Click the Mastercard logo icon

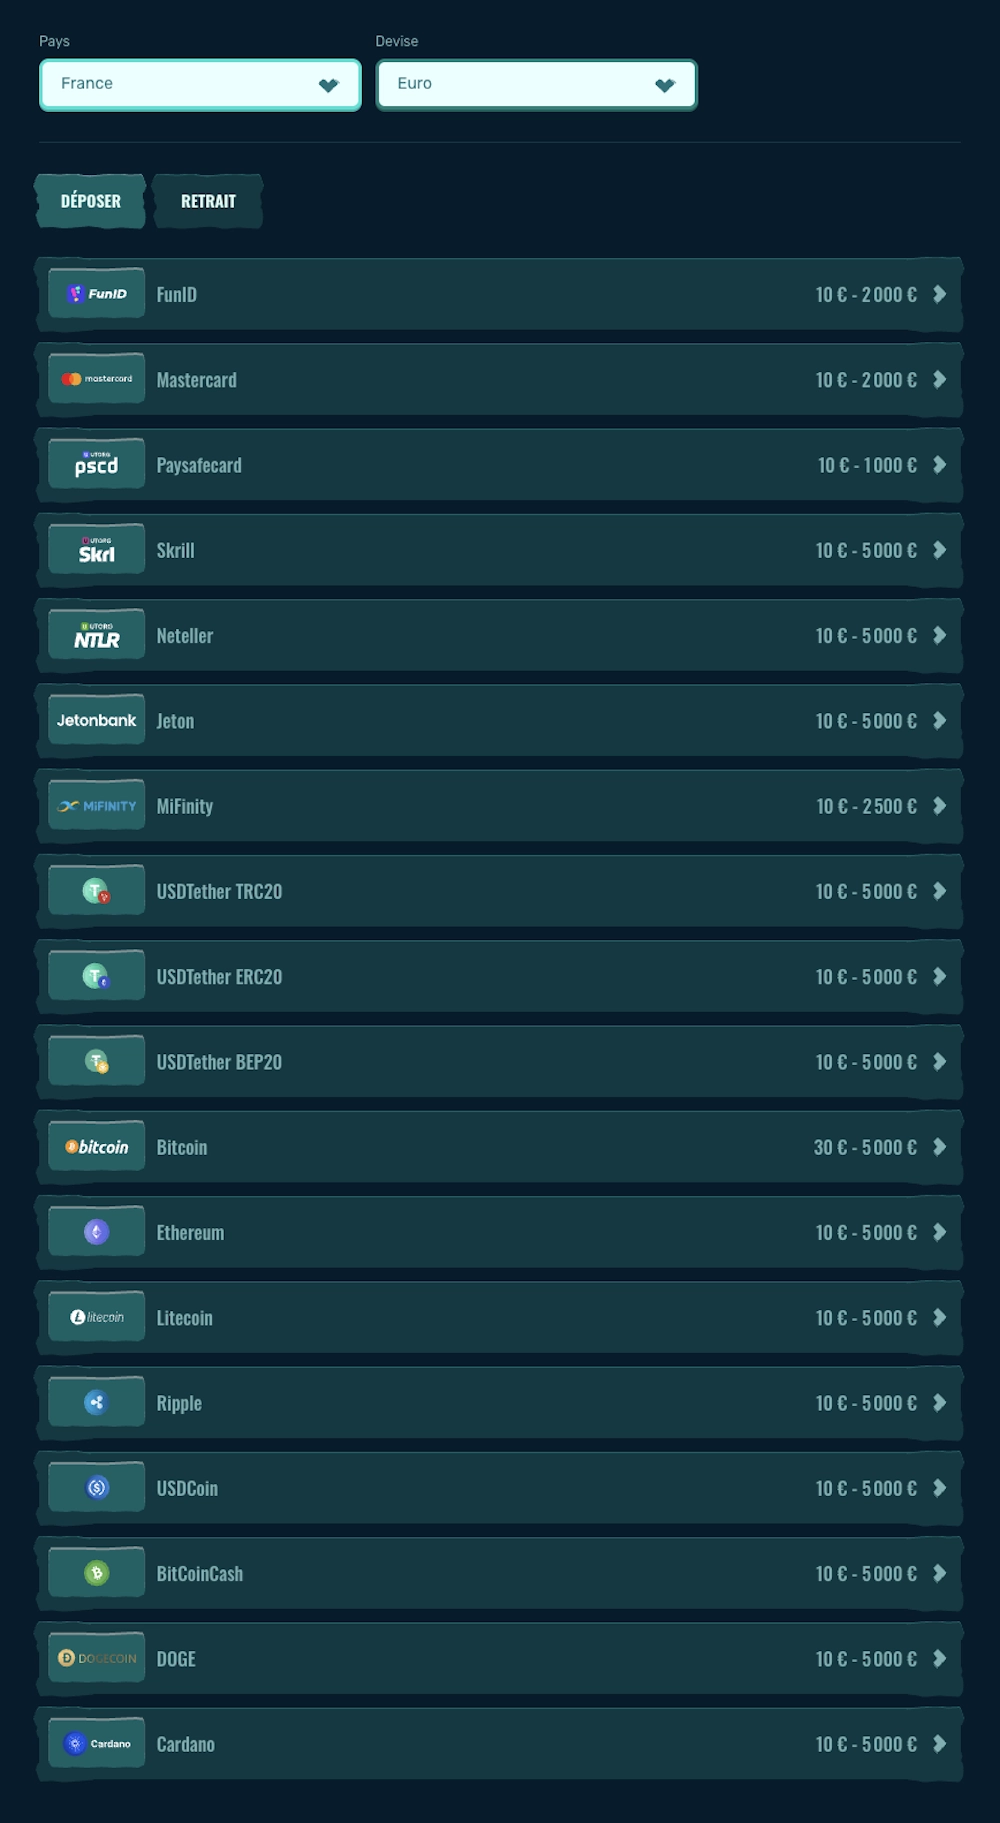pyautogui.click(x=97, y=379)
